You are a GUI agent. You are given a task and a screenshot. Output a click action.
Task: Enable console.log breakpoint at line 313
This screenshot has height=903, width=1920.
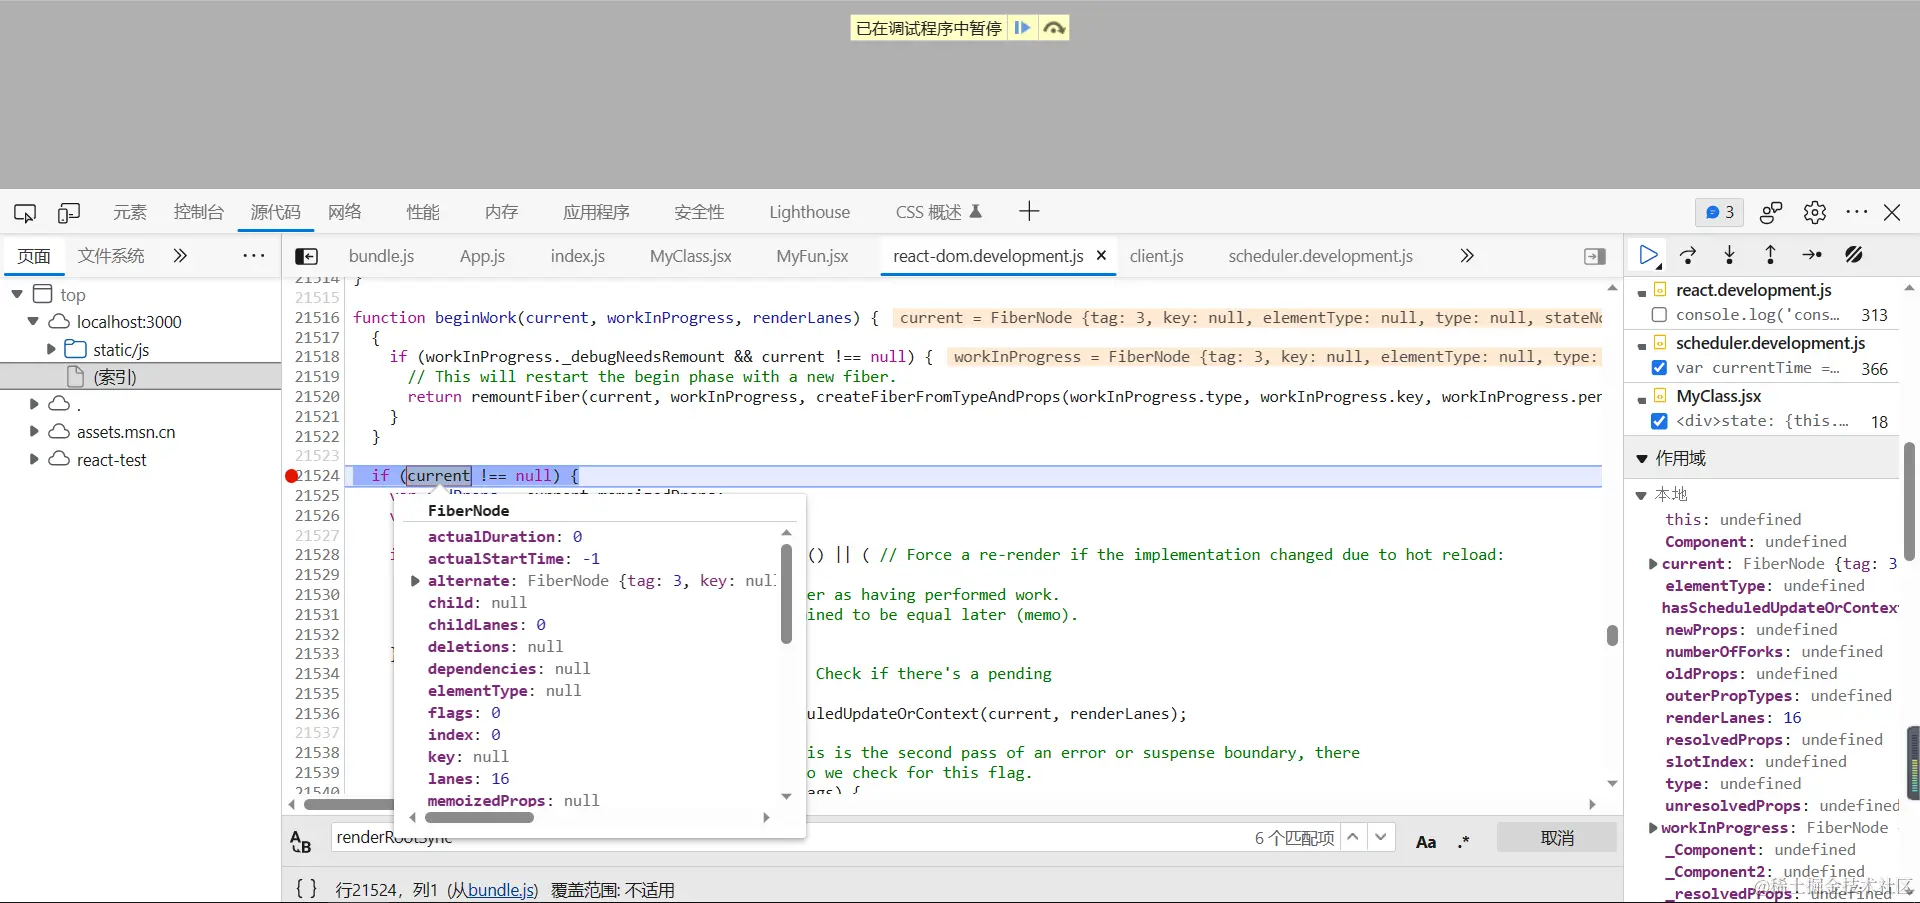point(1659,315)
